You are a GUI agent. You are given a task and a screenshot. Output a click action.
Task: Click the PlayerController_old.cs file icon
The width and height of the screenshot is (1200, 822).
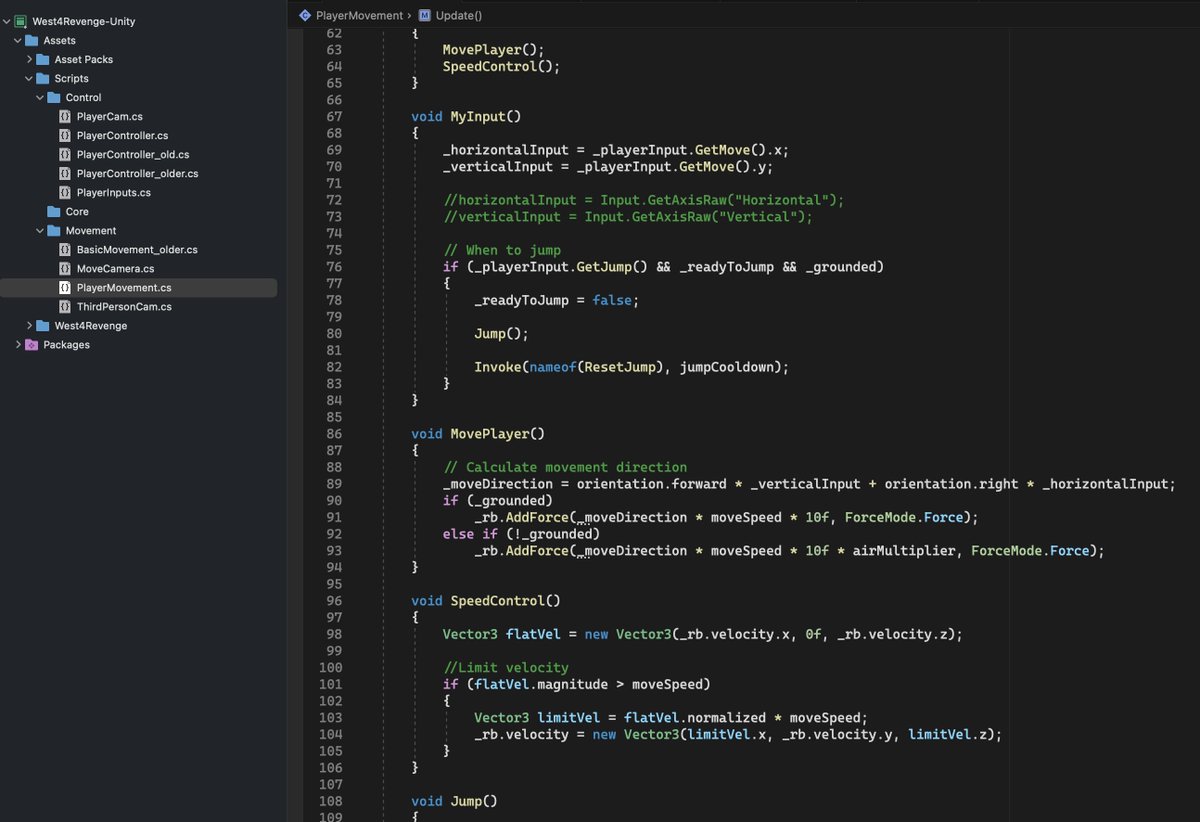(65, 154)
